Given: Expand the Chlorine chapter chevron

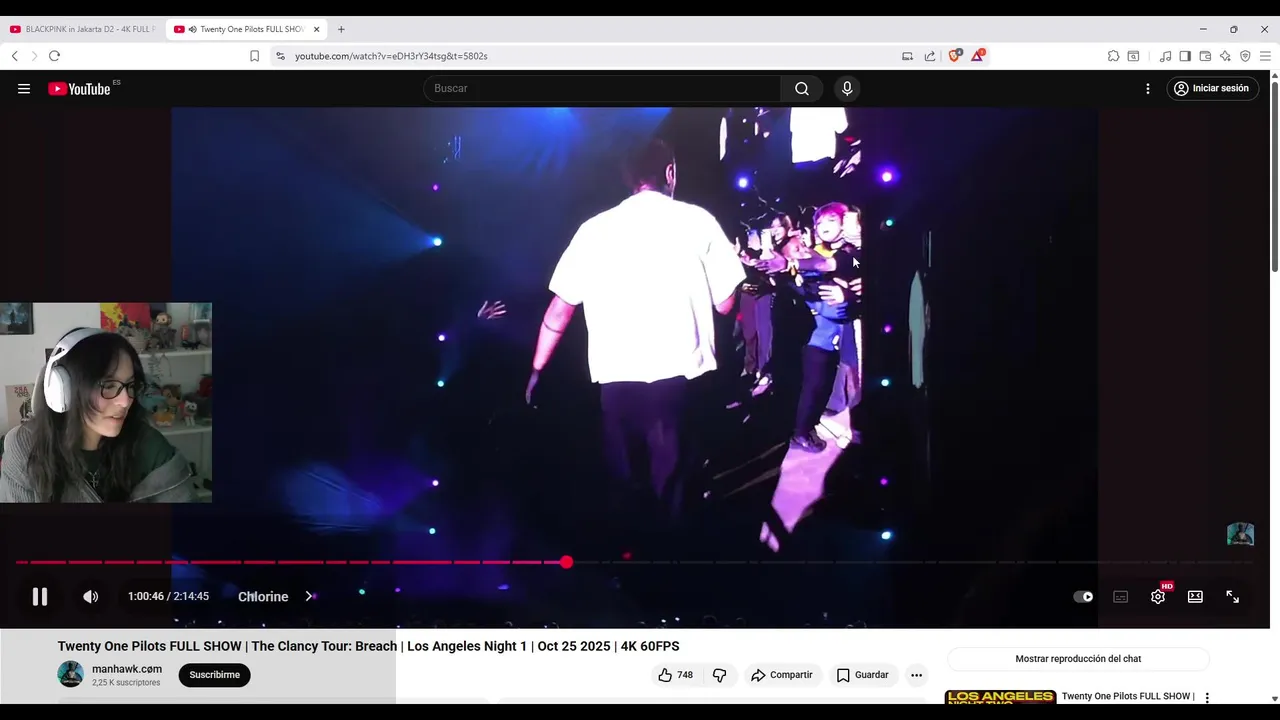Looking at the screenshot, I should pyautogui.click(x=309, y=596).
